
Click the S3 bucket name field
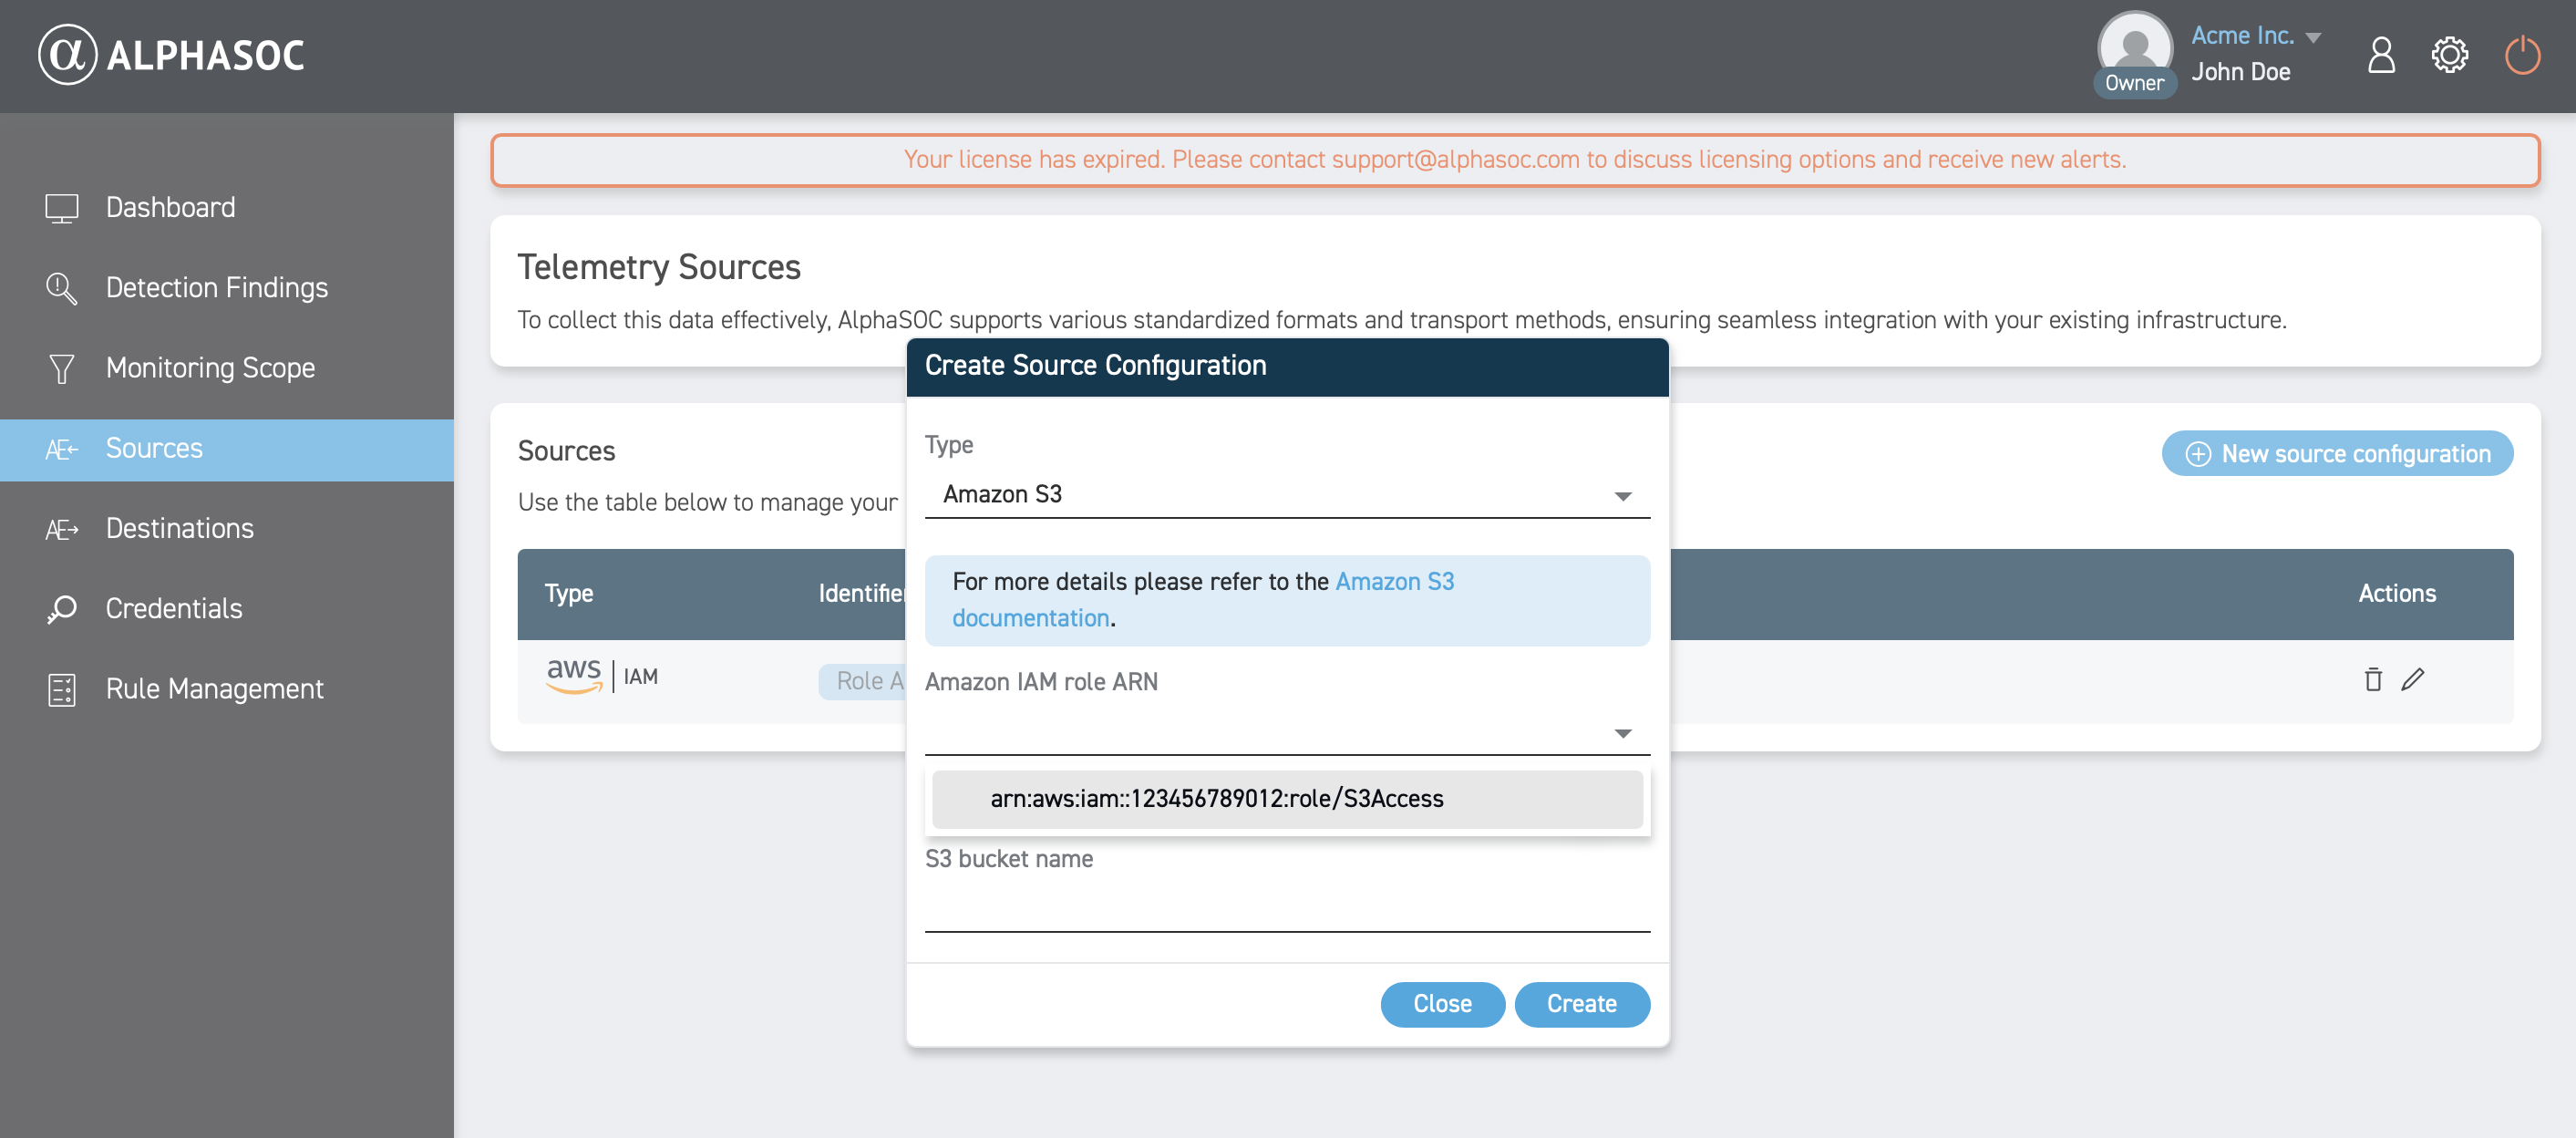pos(1286,908)
